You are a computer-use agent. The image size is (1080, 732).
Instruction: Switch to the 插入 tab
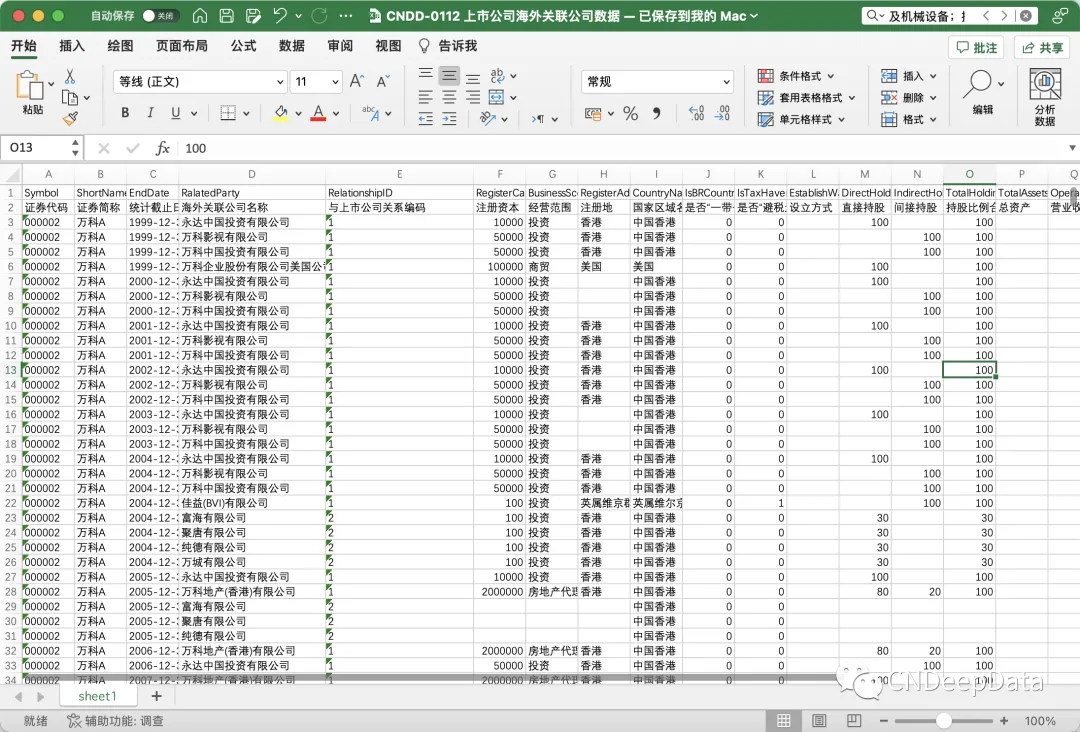click(x=72, y=46)
